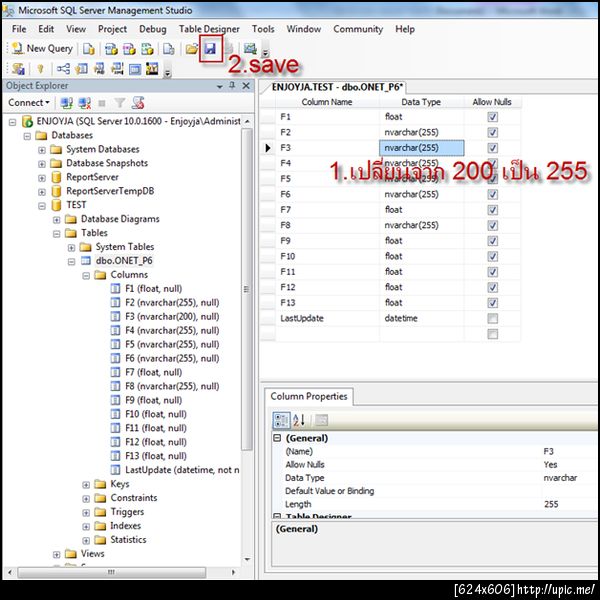Image resolution: width=600 pixels, height=600 pixels.
Task: Click the scroll-down arrow in Object Explorer
Action: tap(247, 559)
